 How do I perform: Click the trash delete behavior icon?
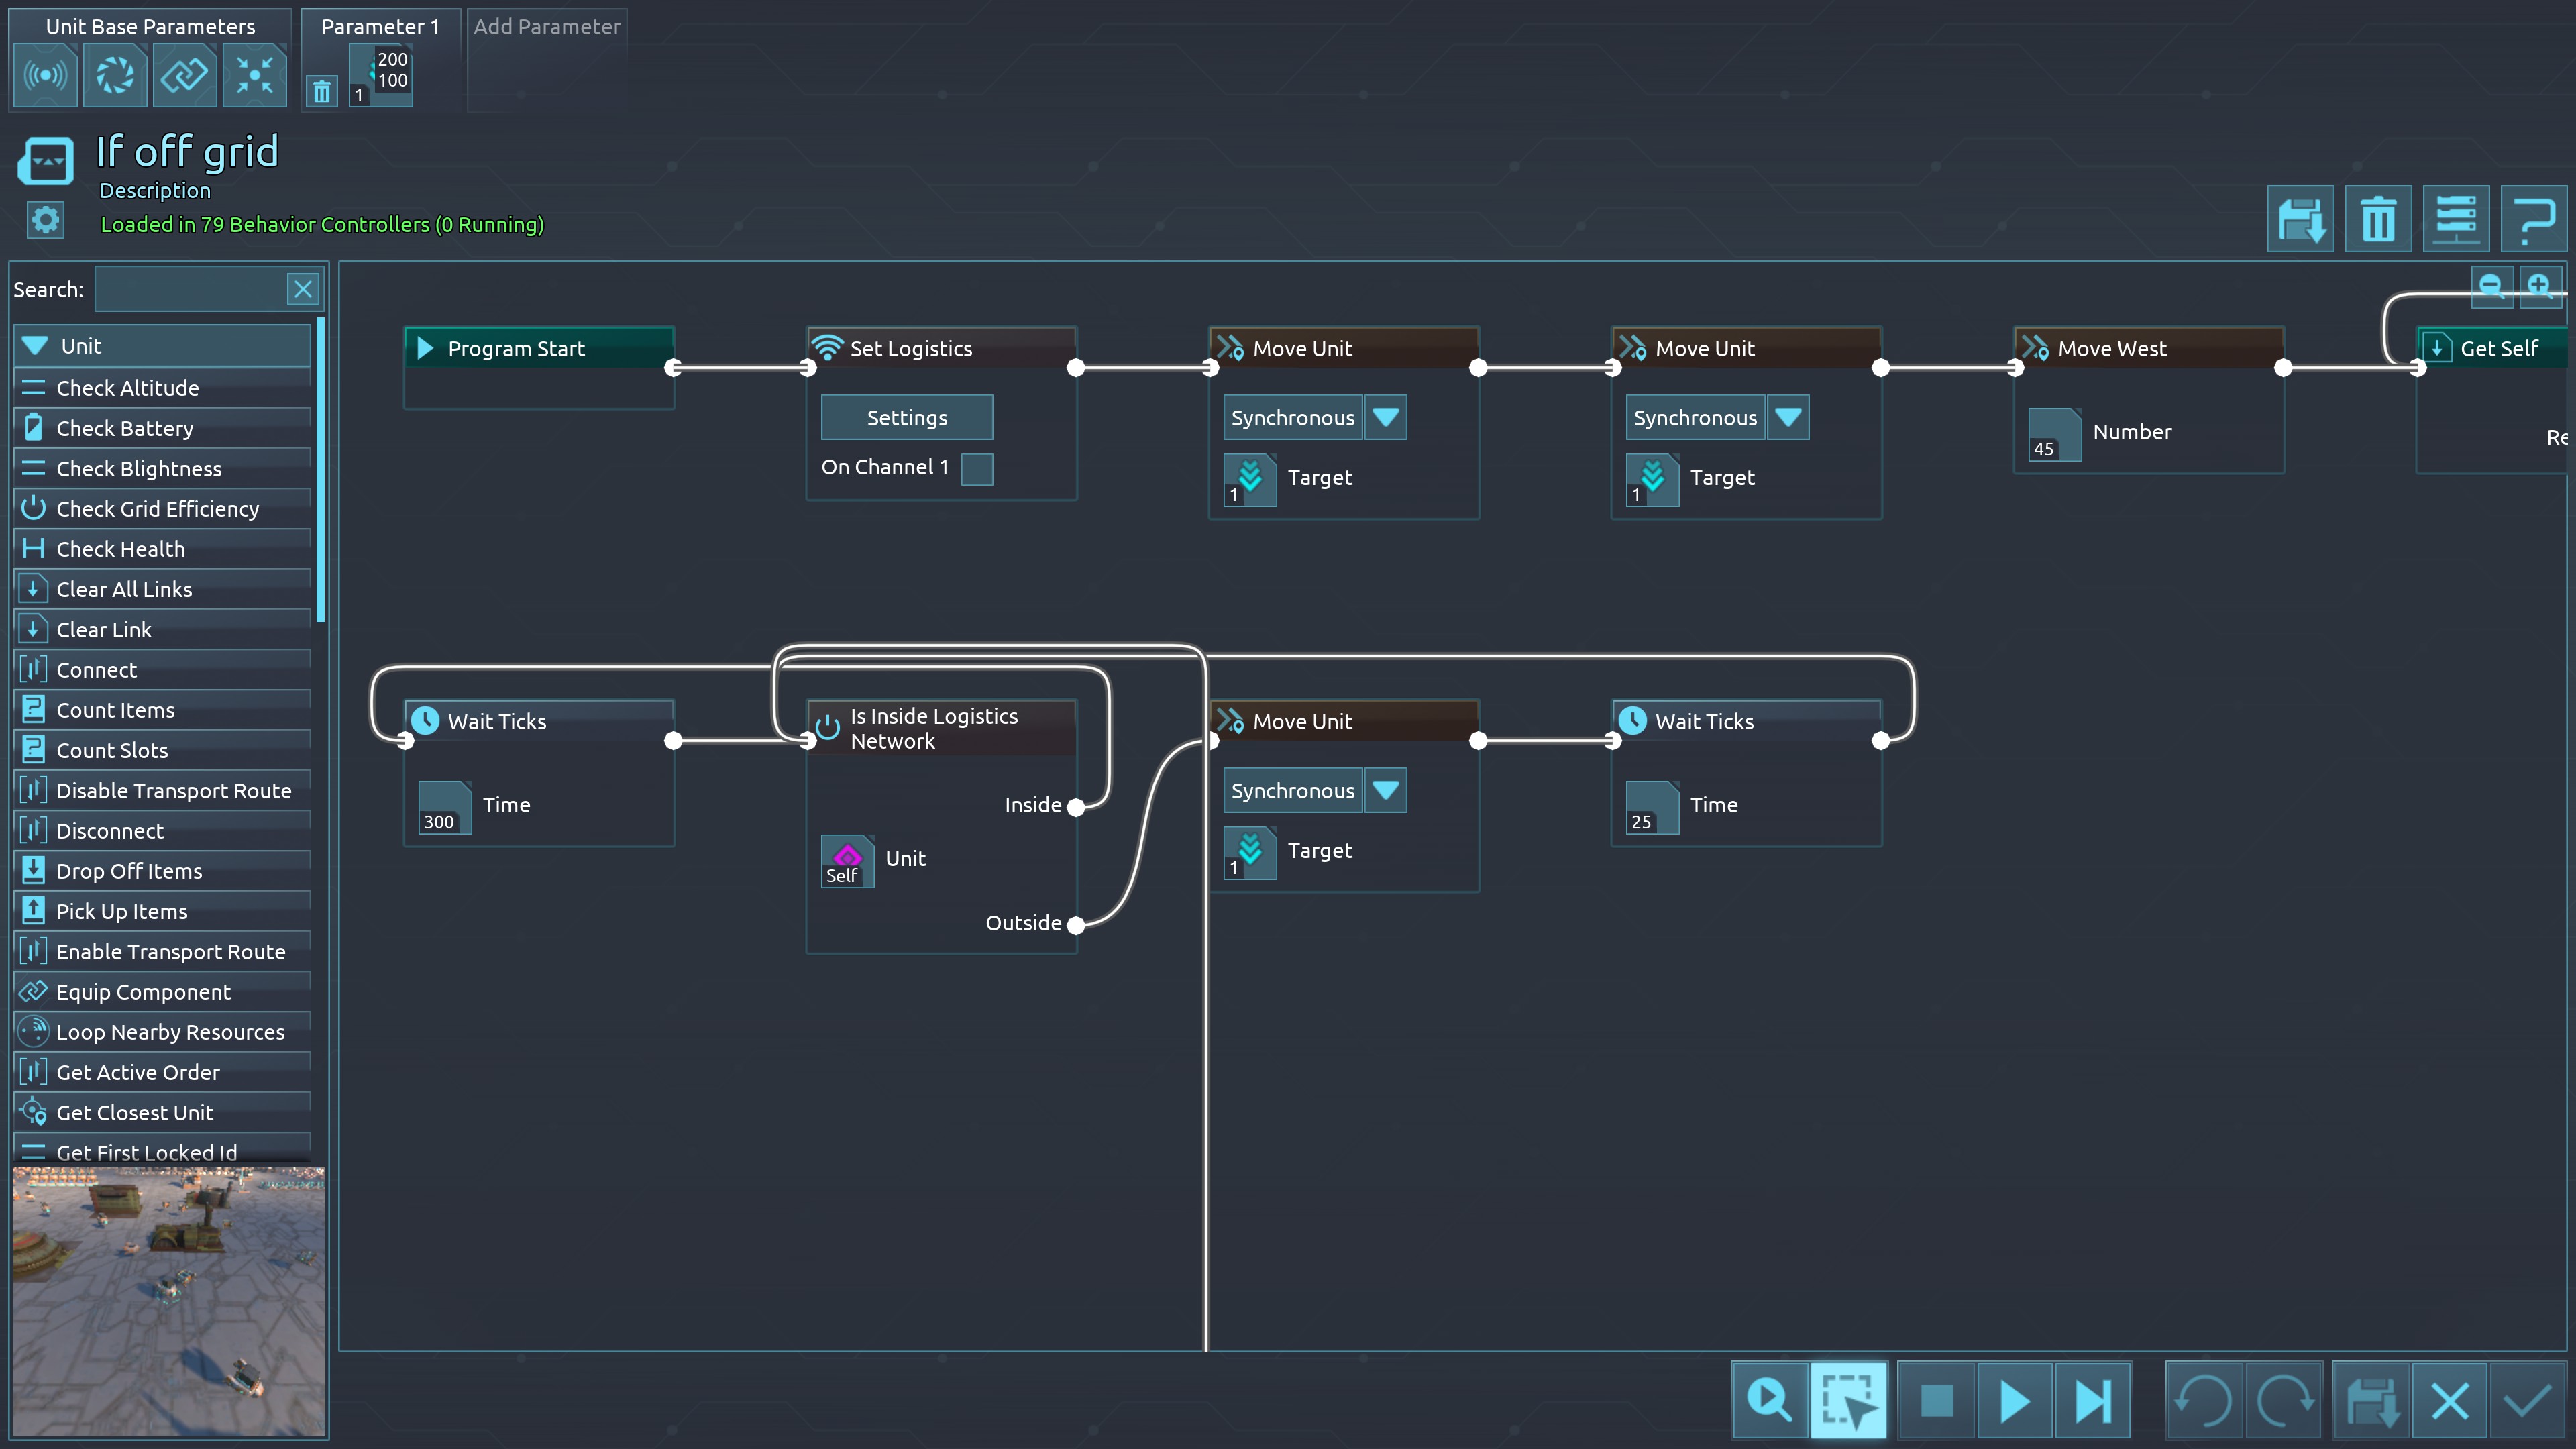[2378, 219]
